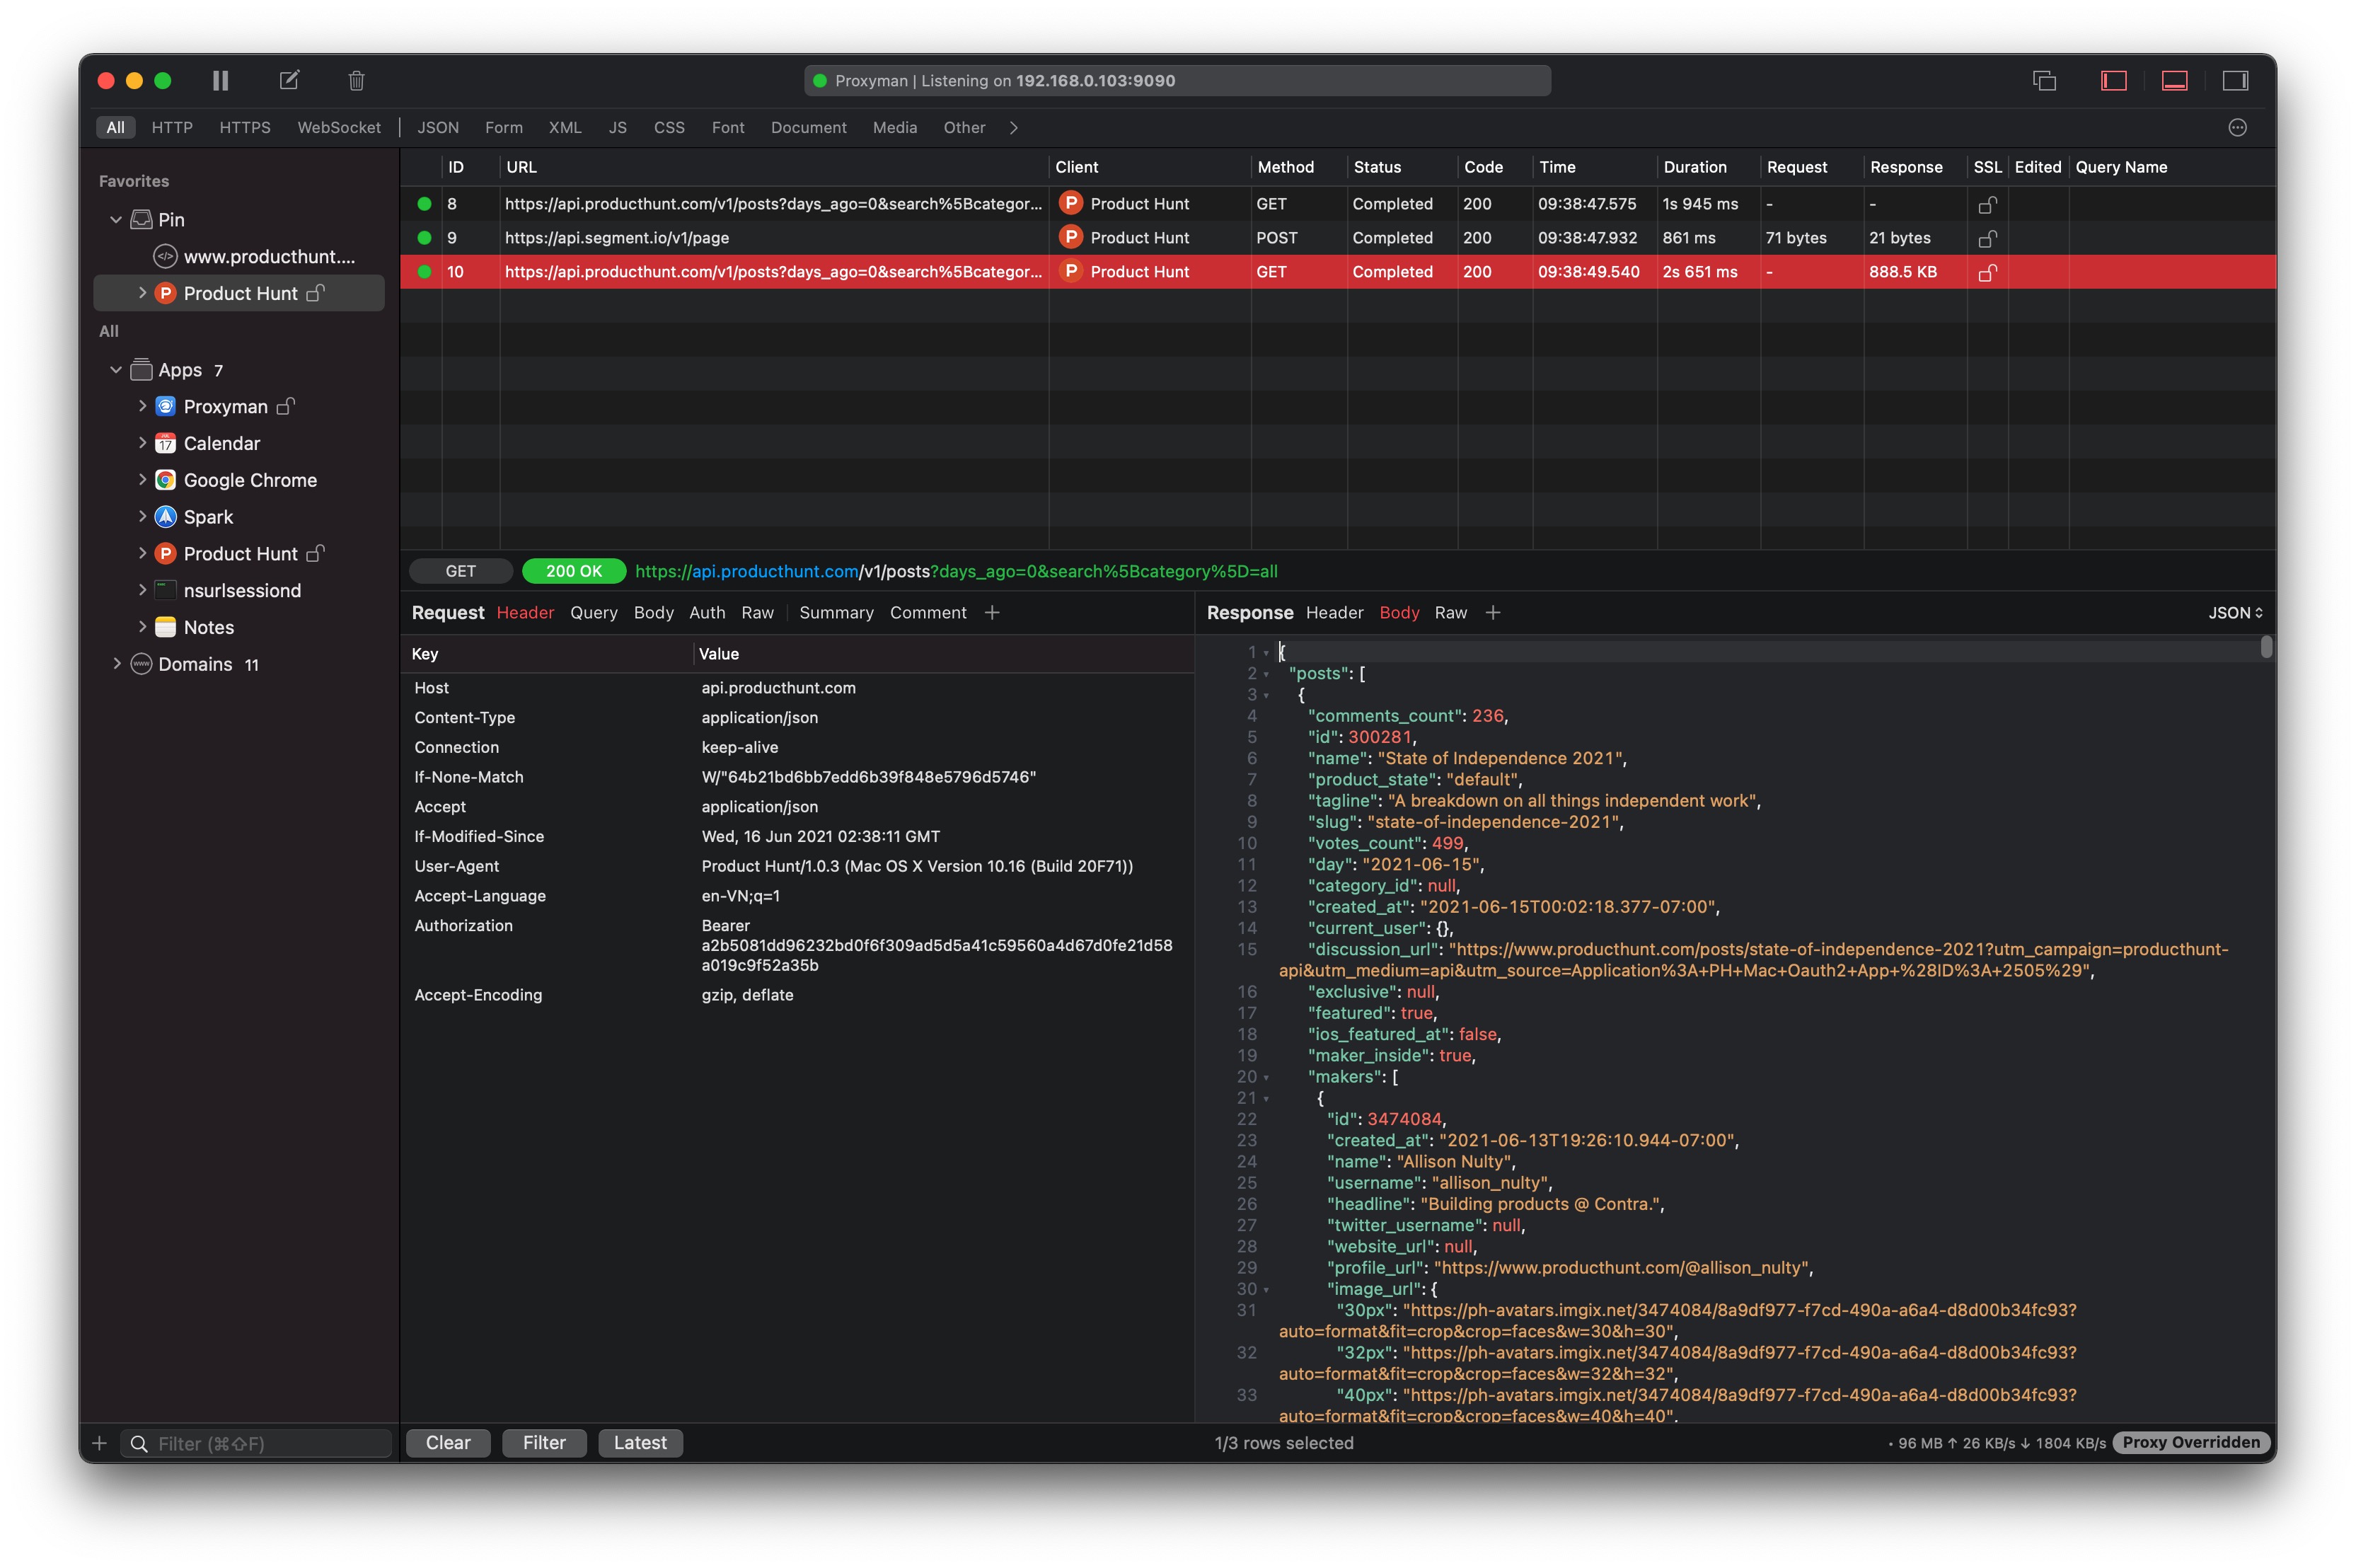Click the Product Hunt client icon in row 9
This screenshot has height=1568, width=2356.
pos(1071,237)
